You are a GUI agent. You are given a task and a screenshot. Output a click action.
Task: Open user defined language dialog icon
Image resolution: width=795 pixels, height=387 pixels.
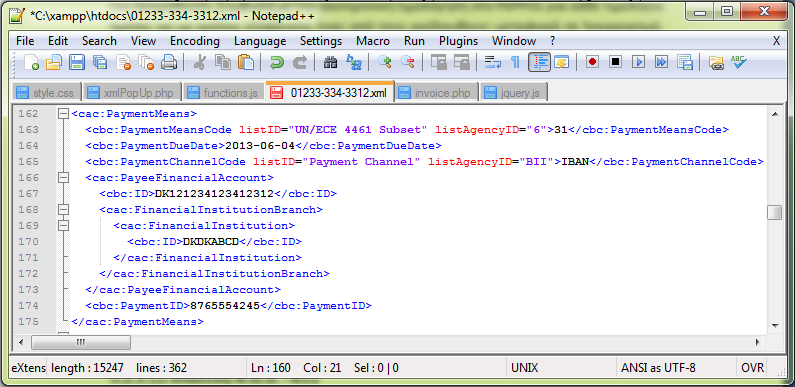point(562,62)
